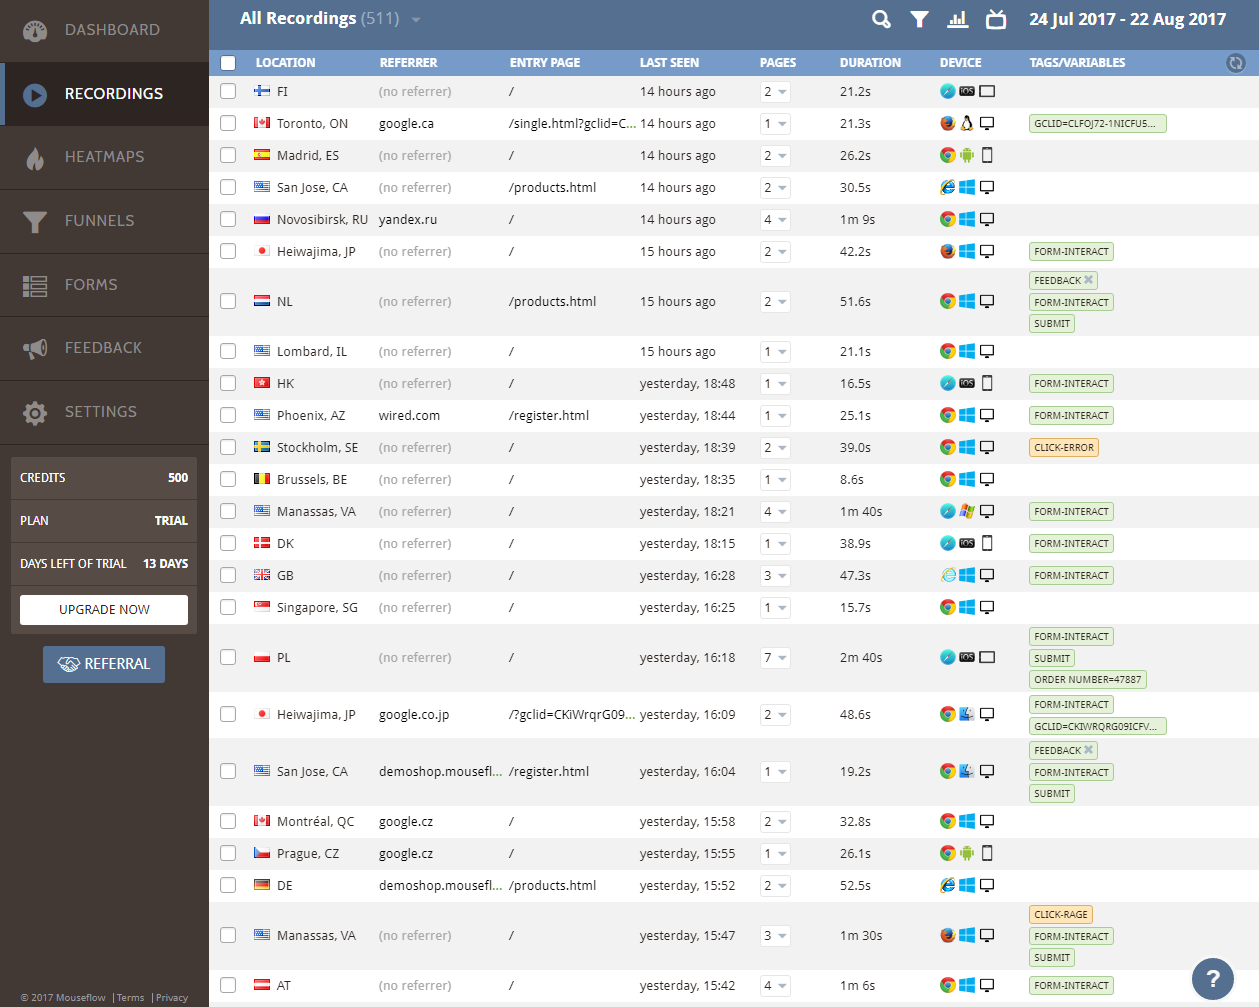The width and height of the screenshot is (1259, 1007).
Task: Sort recordings by Duration column header
Action: point(870,63)
